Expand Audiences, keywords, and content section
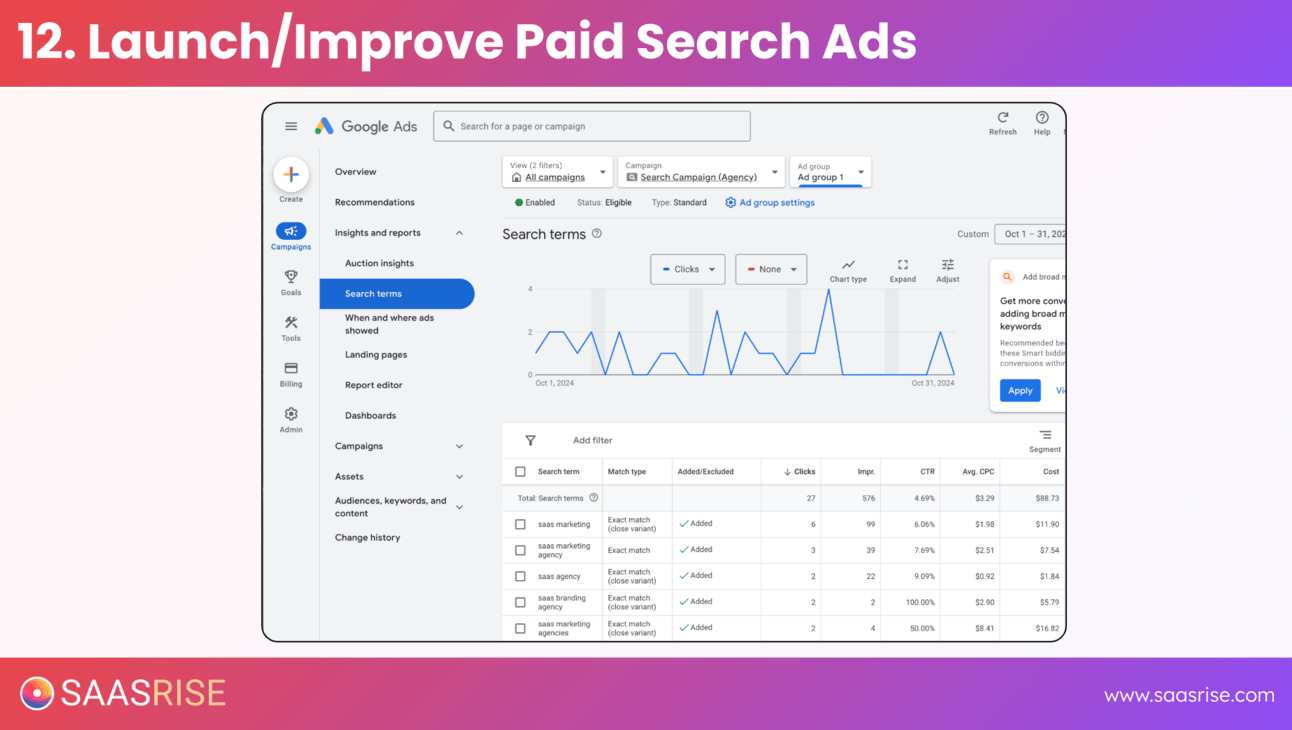The width and height of the screenshot is (1292, 730). [x=459, y=507]
